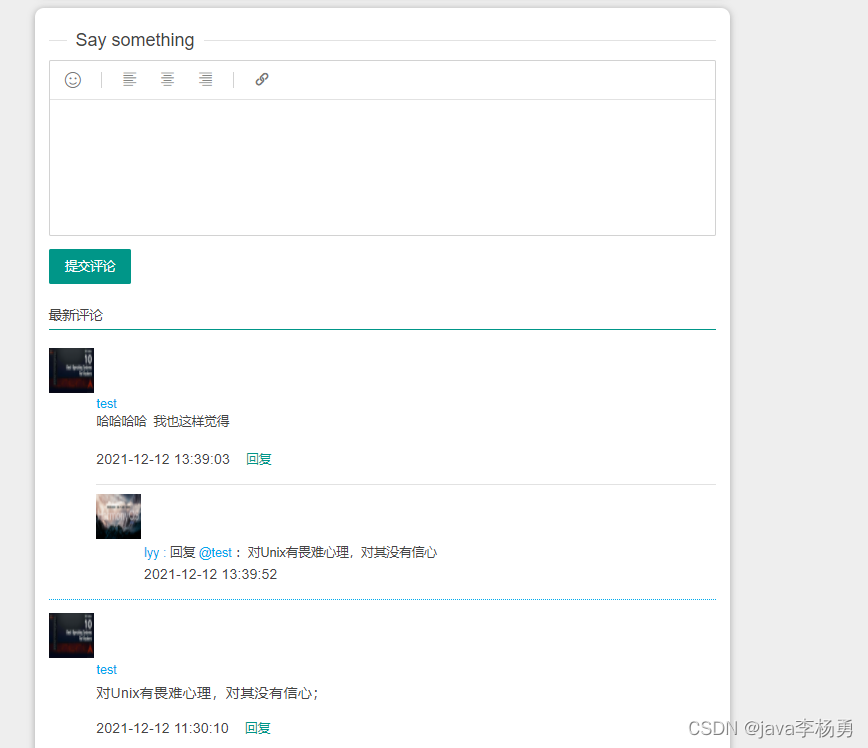Click 回复 on test's second comment

(x=257, y=727)
